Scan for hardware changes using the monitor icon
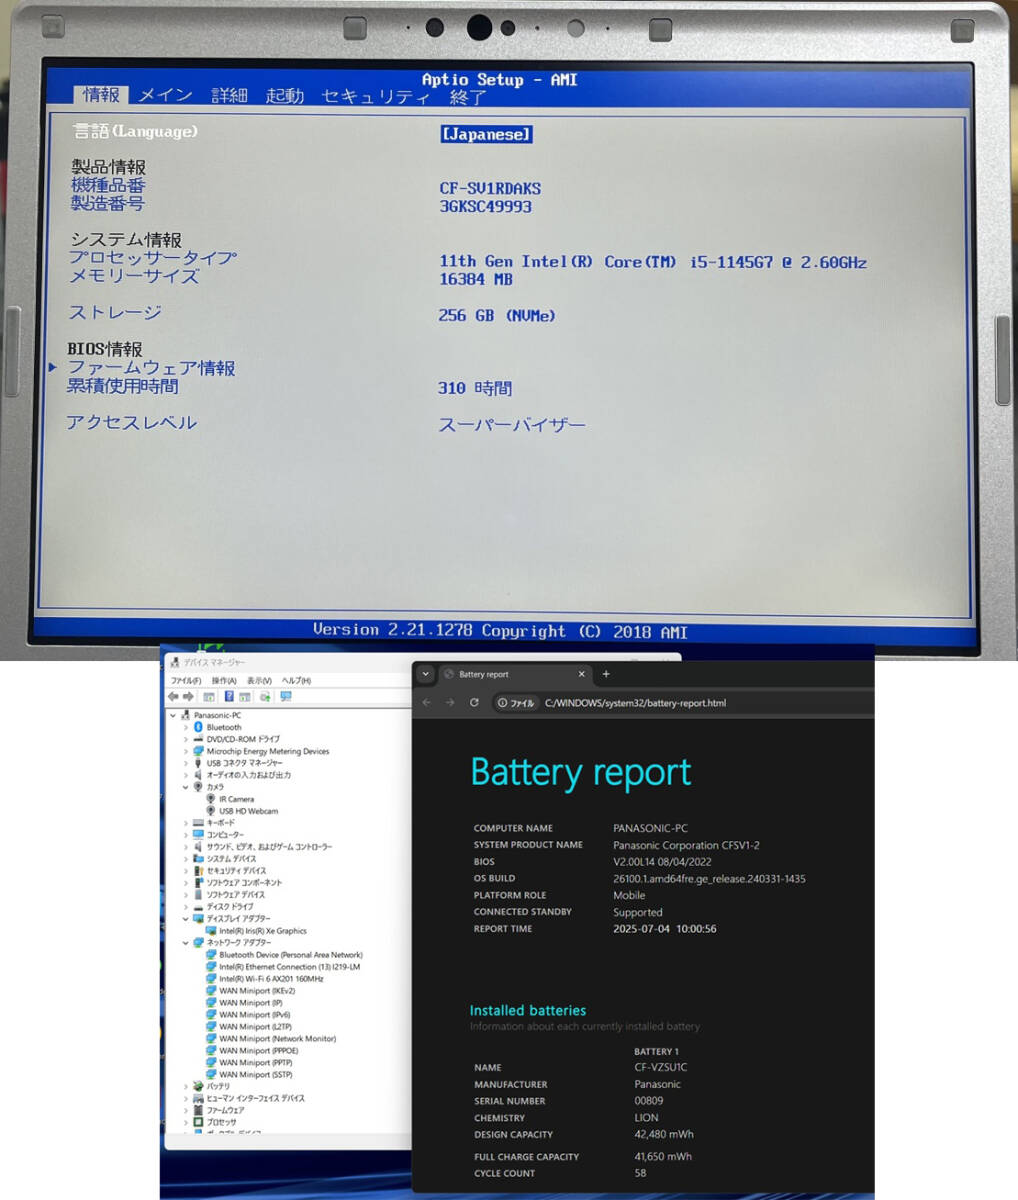 286,697
